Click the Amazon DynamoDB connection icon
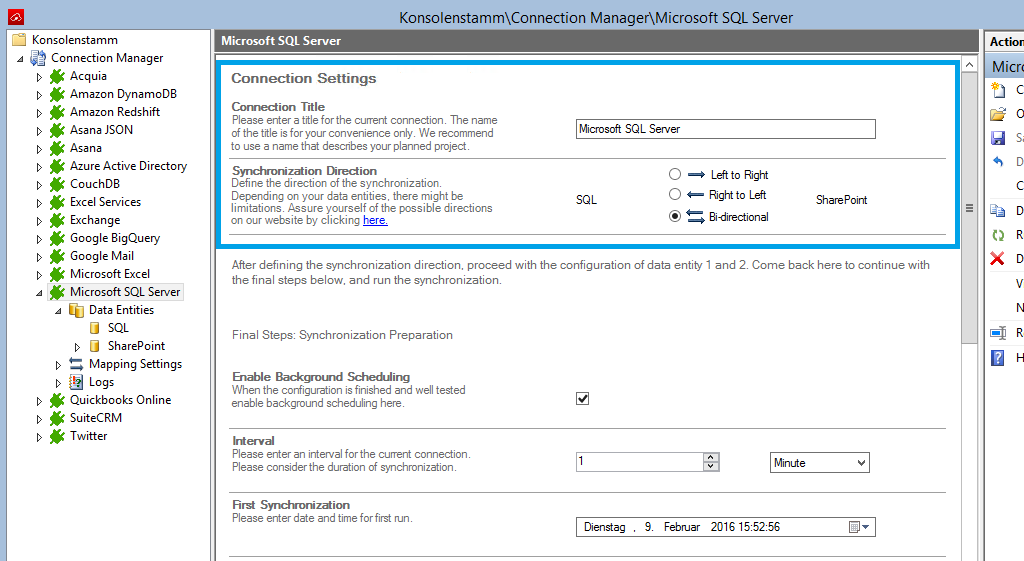This screenshot has width=1024, height=561. pyautogui.click(x=57, y=94)
